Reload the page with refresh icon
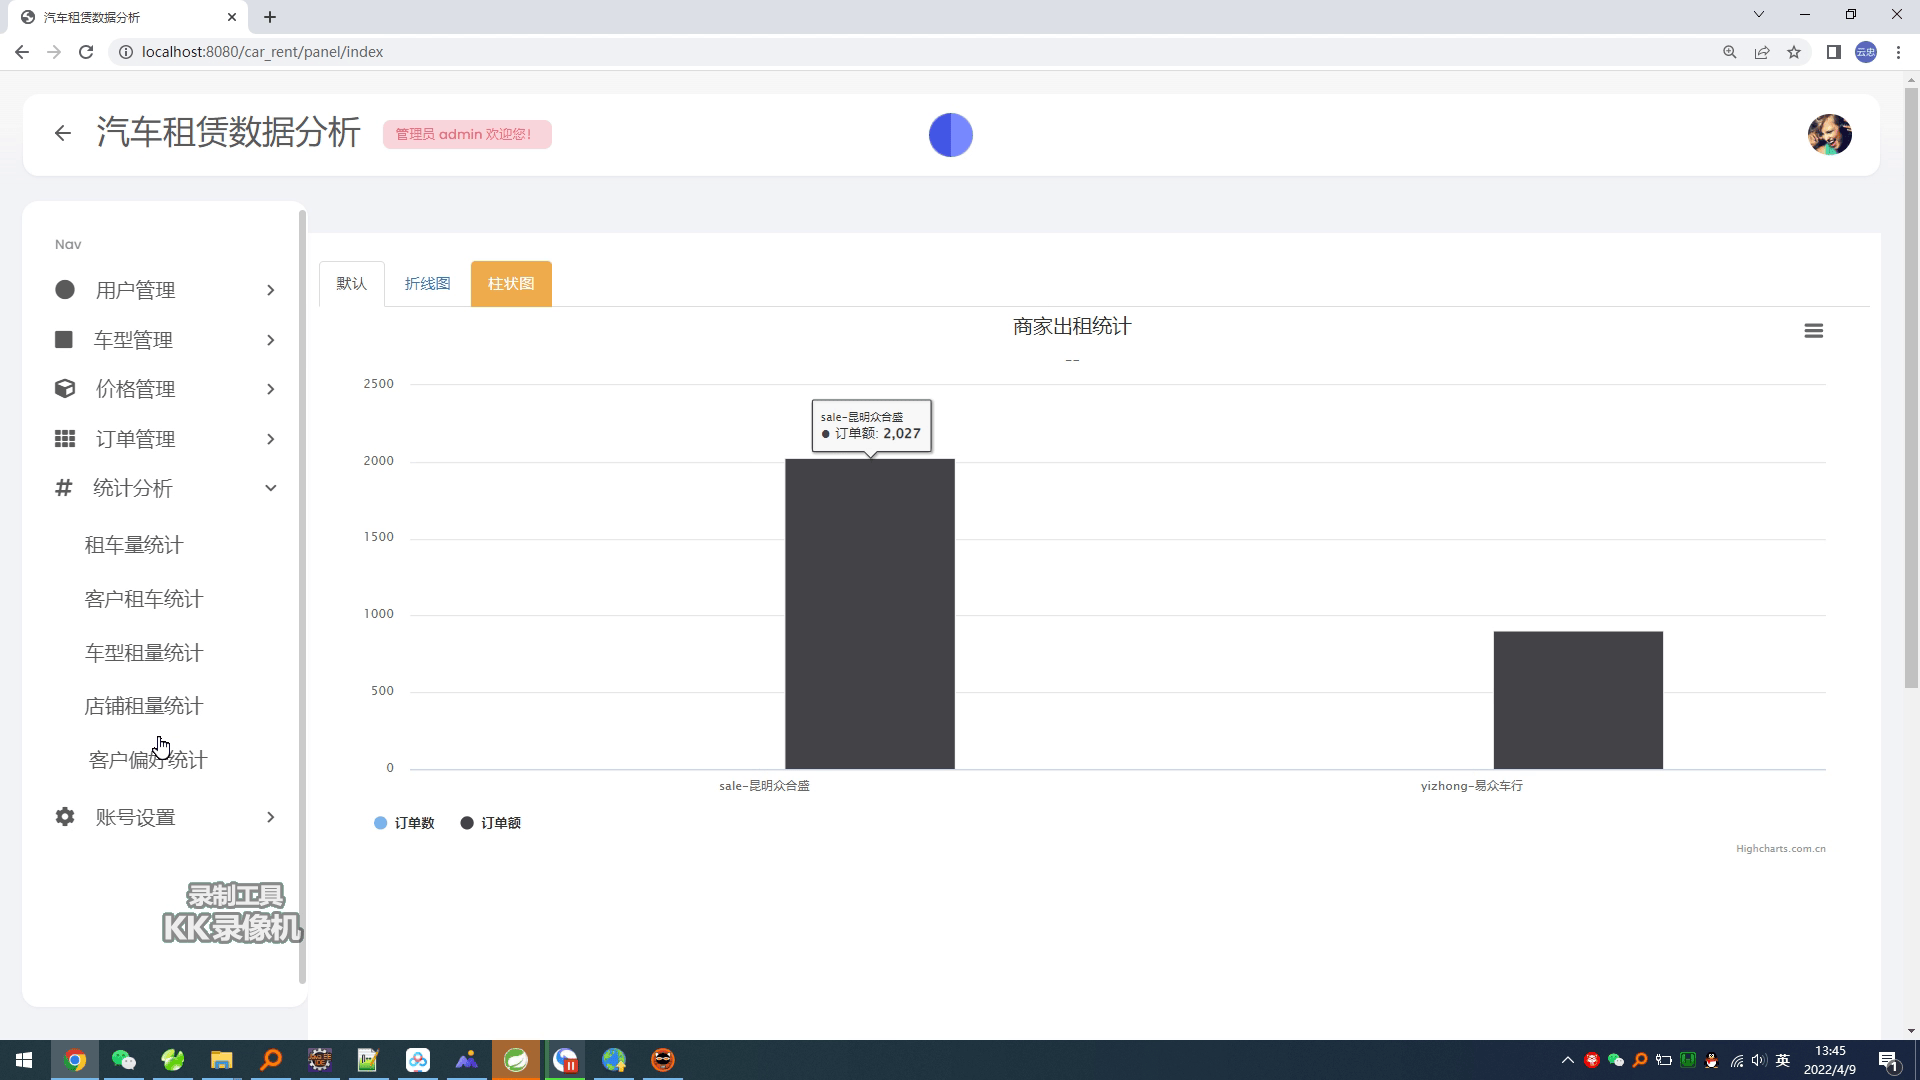This screenshot has height=1080, width=1920. coord(86,52)
